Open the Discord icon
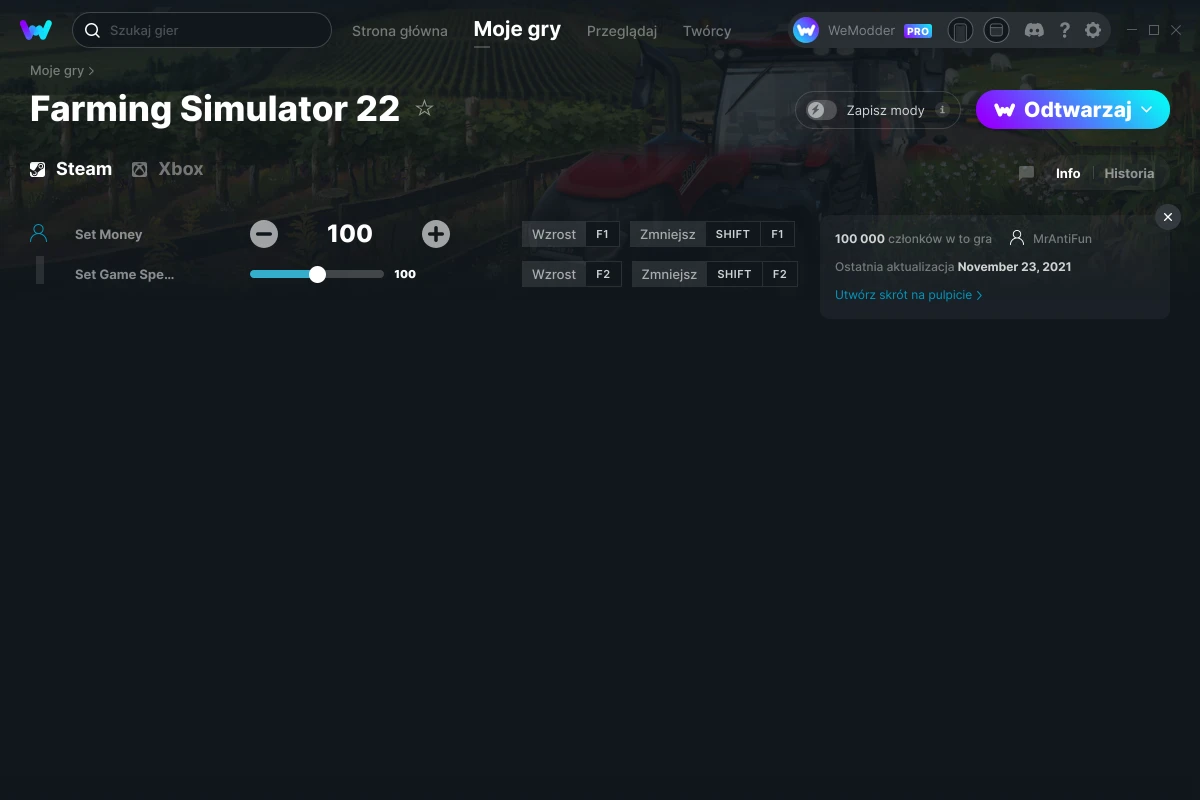Screen dimensions: 1200x800 1034,30
